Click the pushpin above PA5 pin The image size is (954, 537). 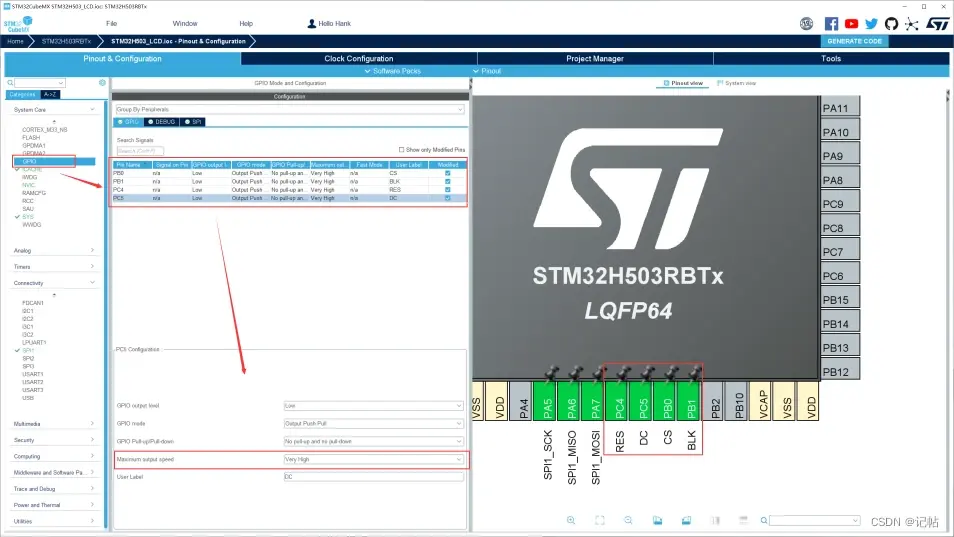(x=551, y=373)
